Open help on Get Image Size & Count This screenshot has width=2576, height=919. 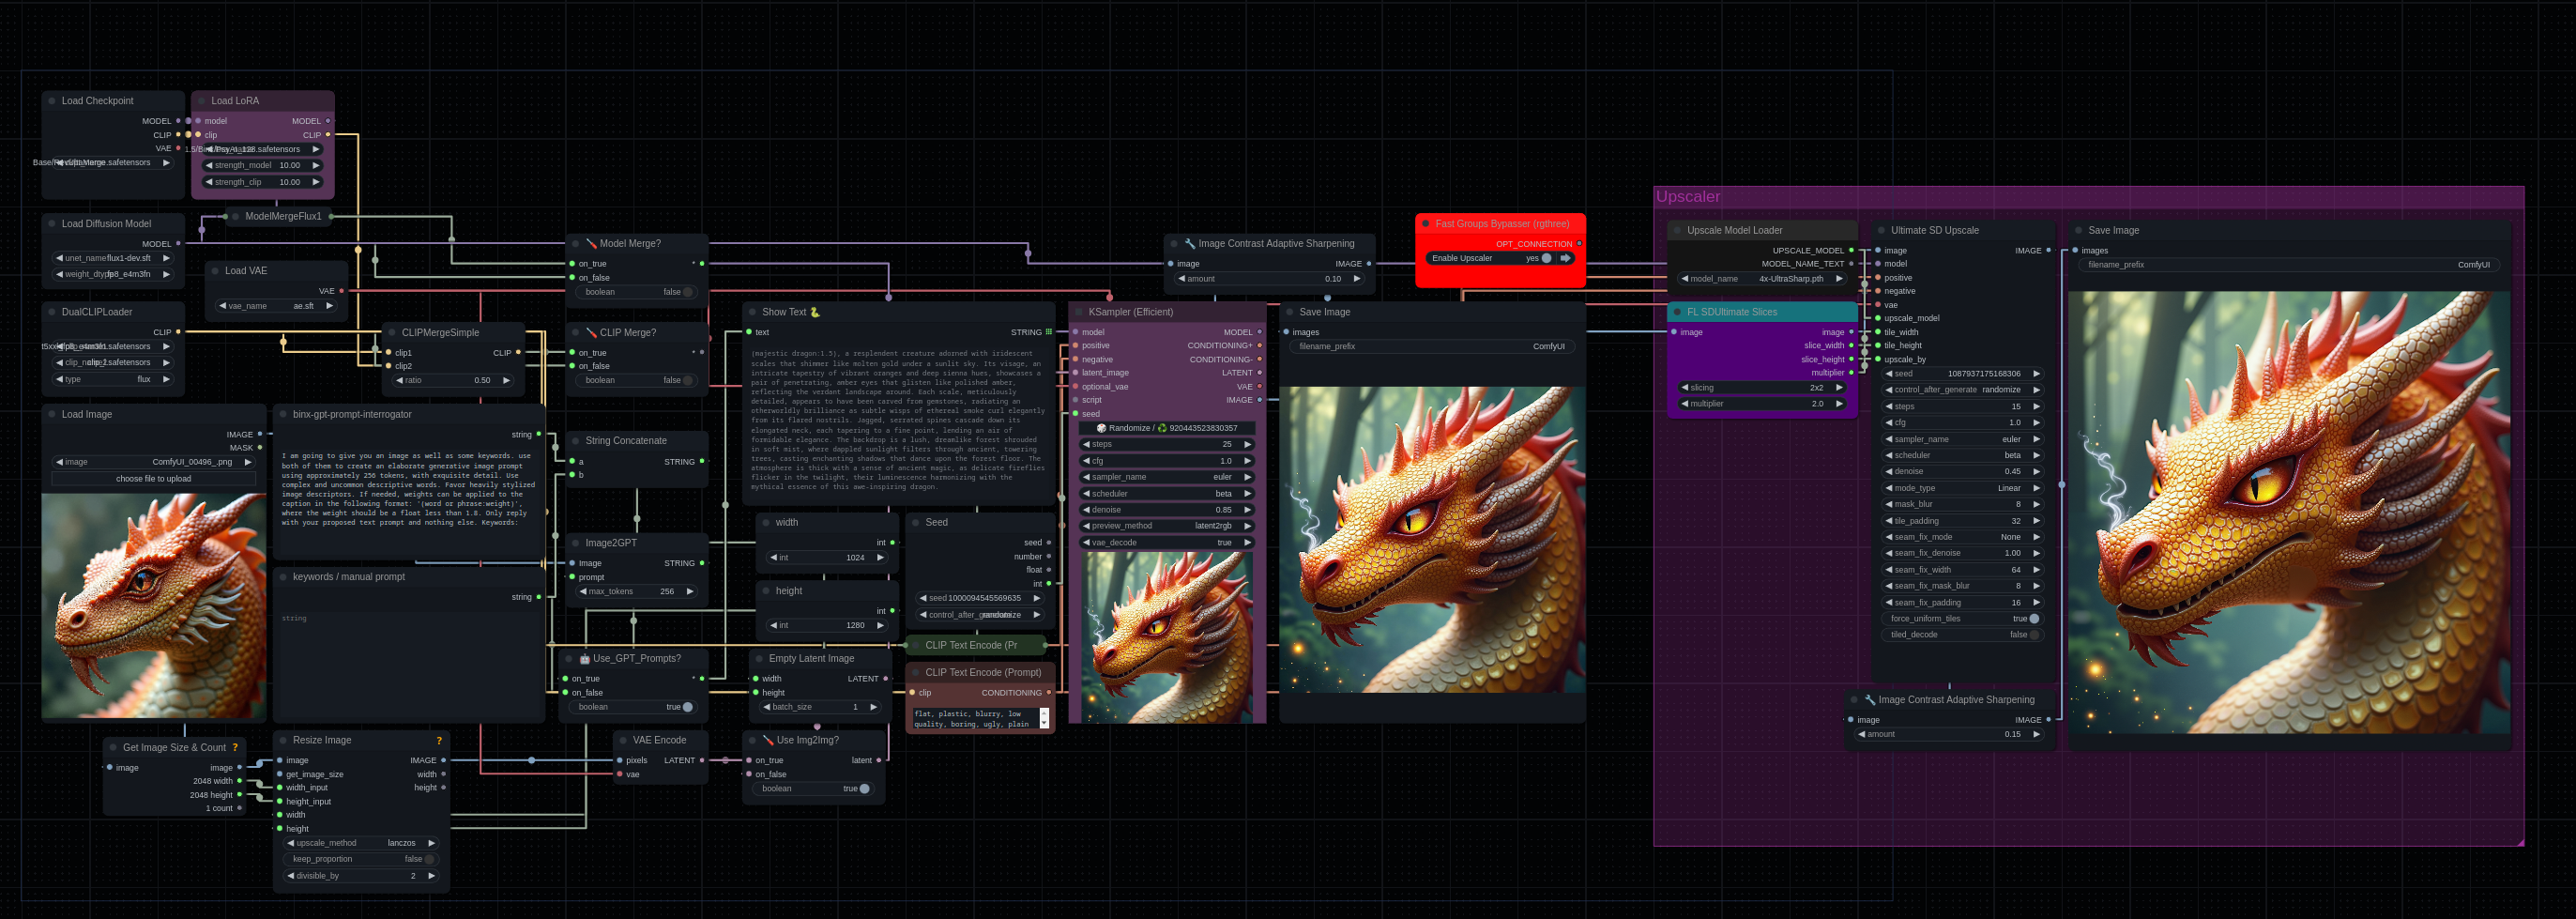tap(235, 748)
